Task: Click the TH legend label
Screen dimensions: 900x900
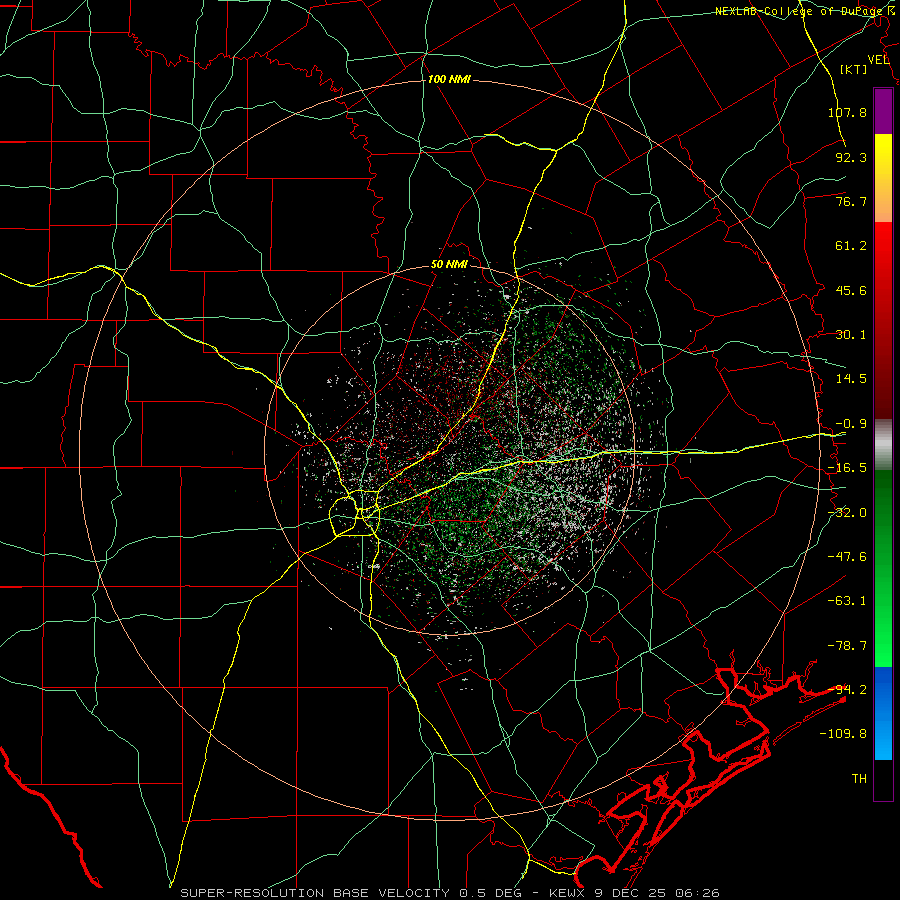Action: tap(859, 779)
